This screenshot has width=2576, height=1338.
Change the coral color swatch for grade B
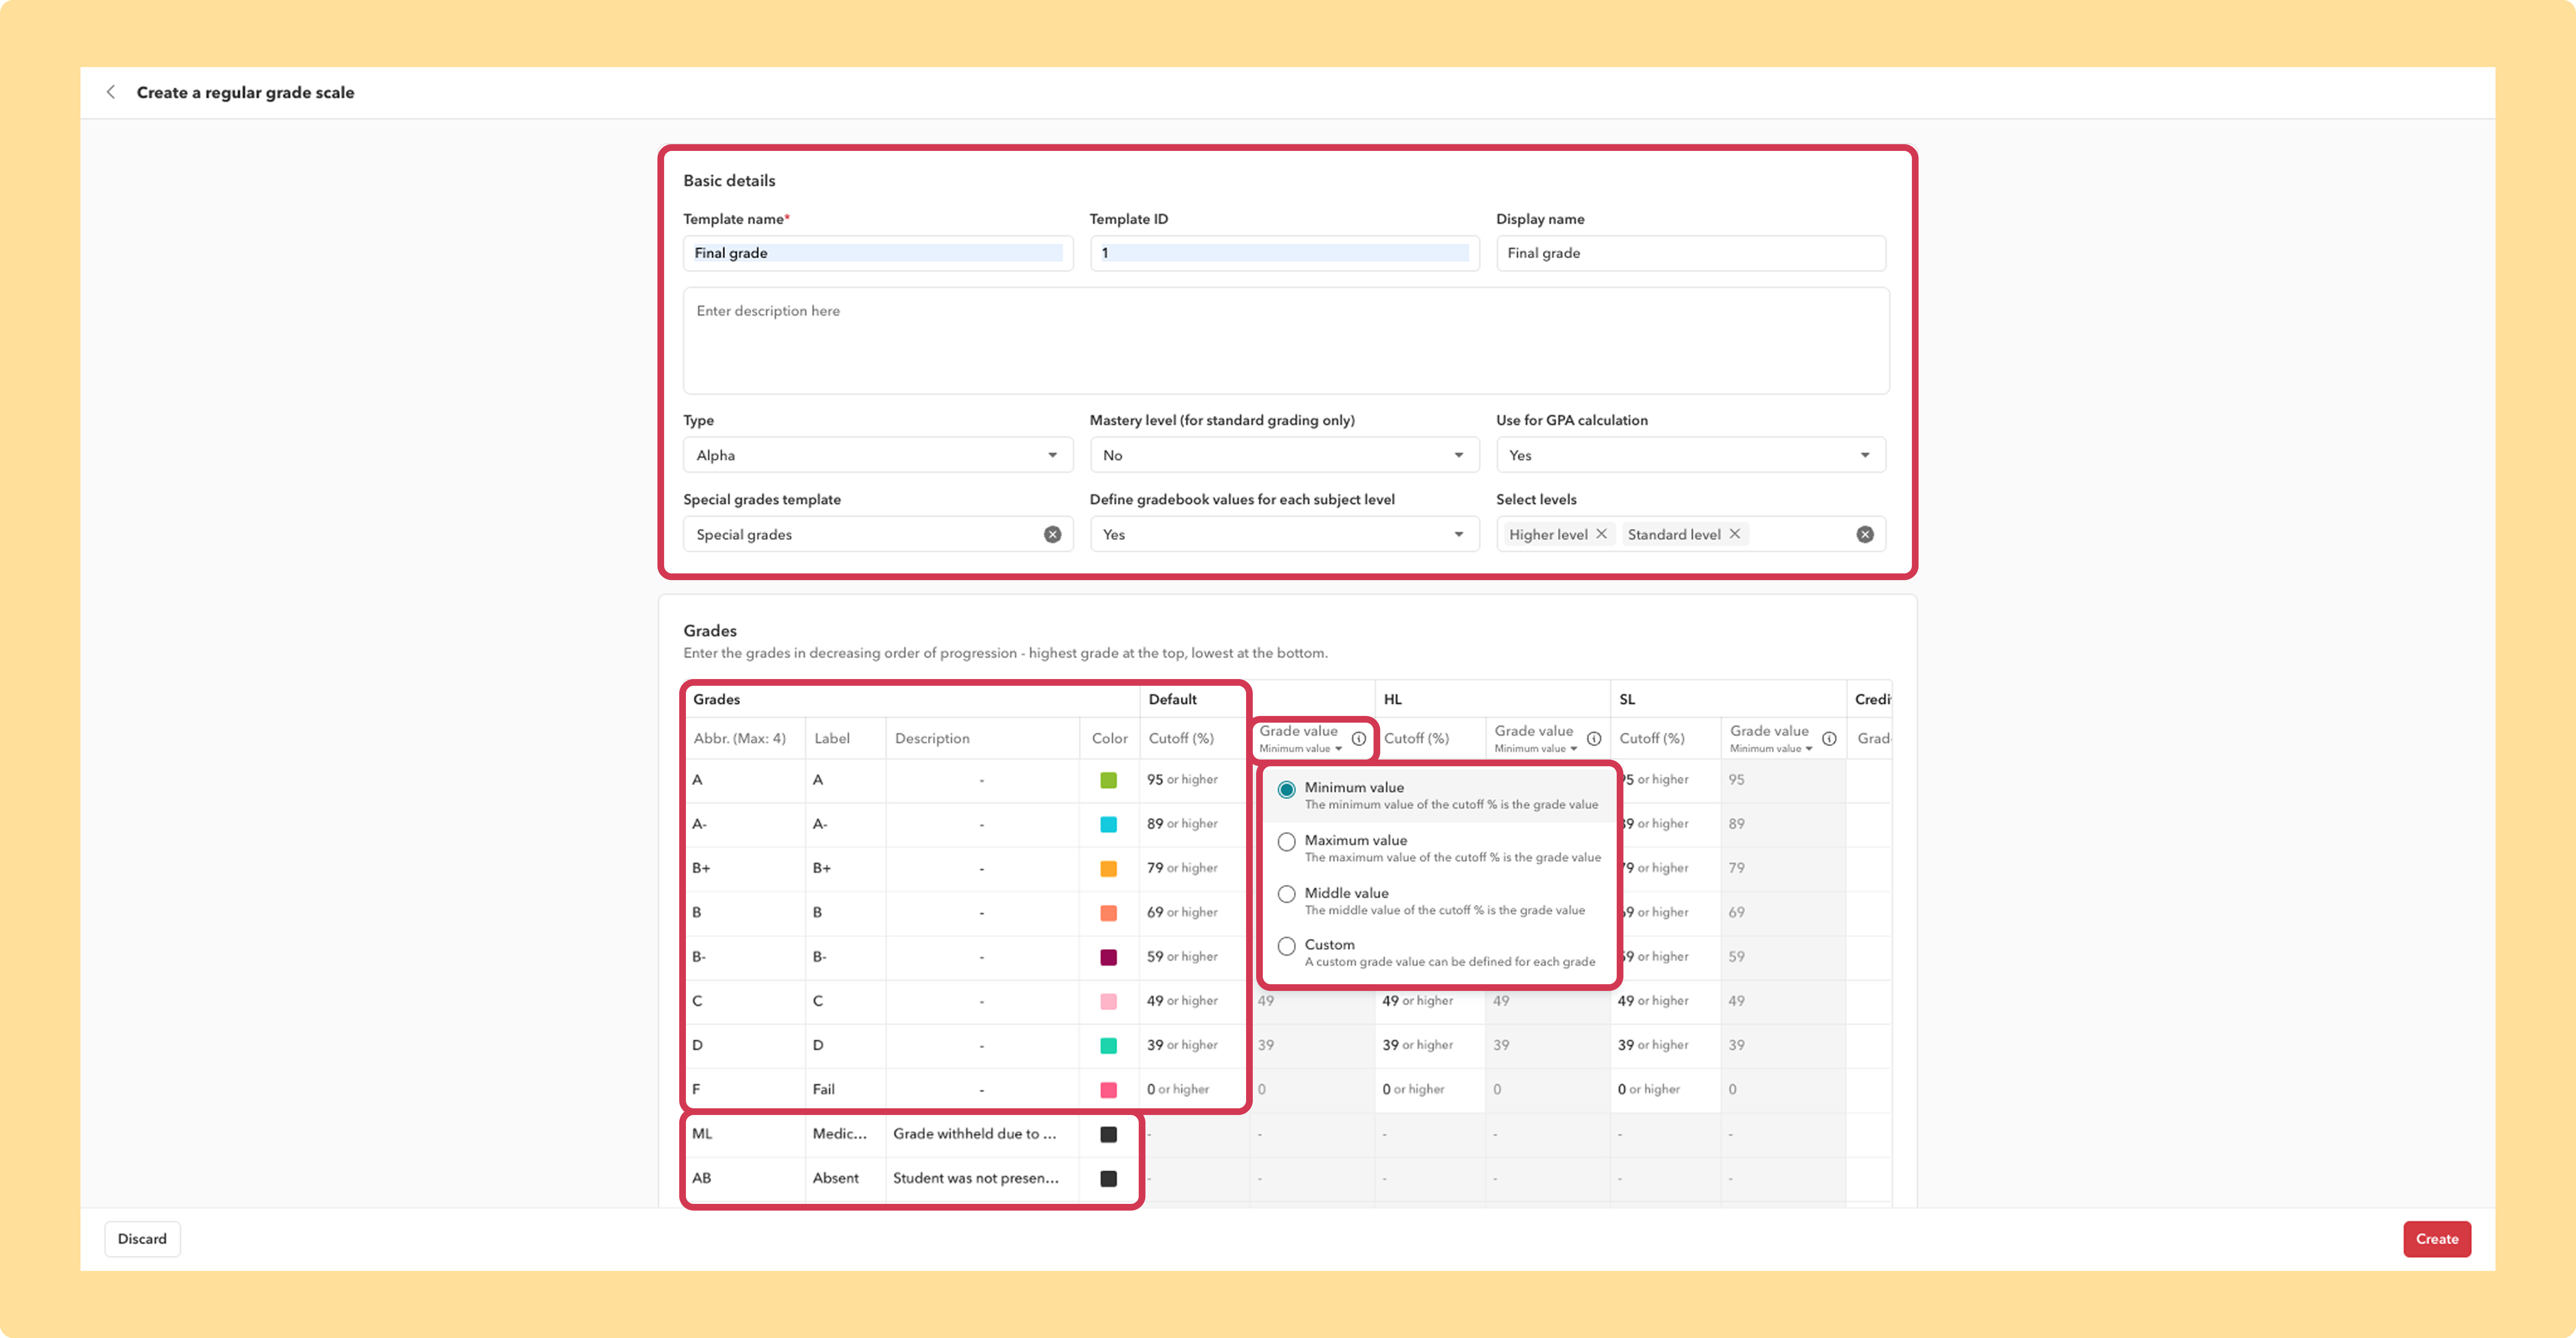[1109, 913]
